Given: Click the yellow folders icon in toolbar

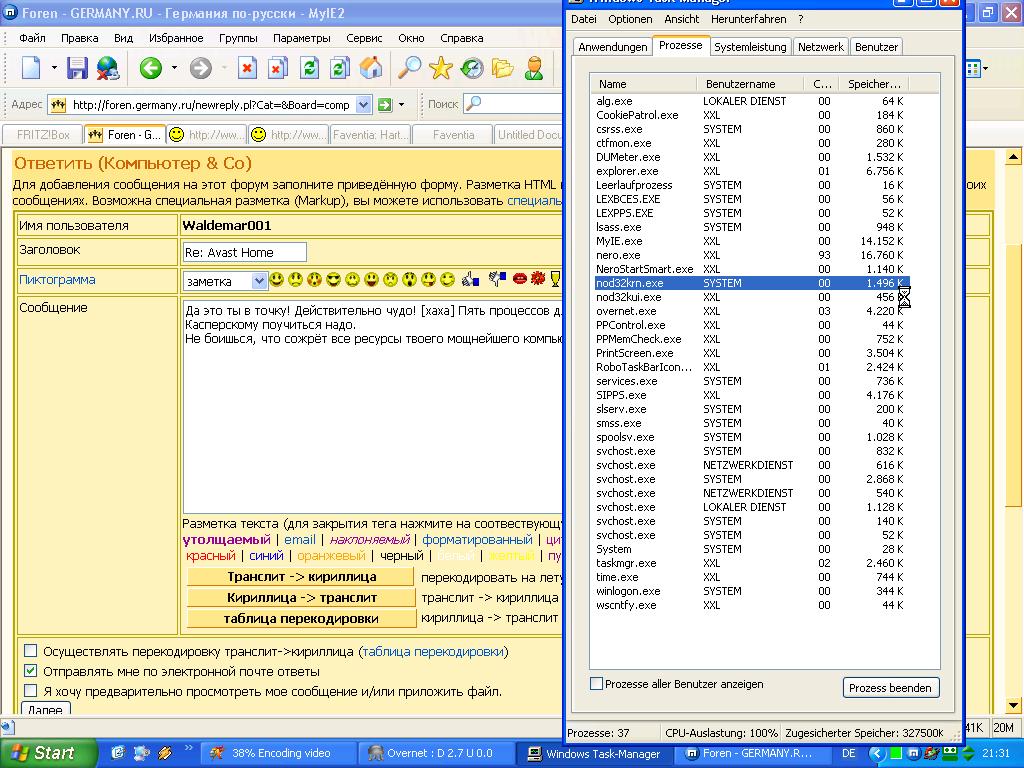Looking at the screenshot, I should click(503, 67).
